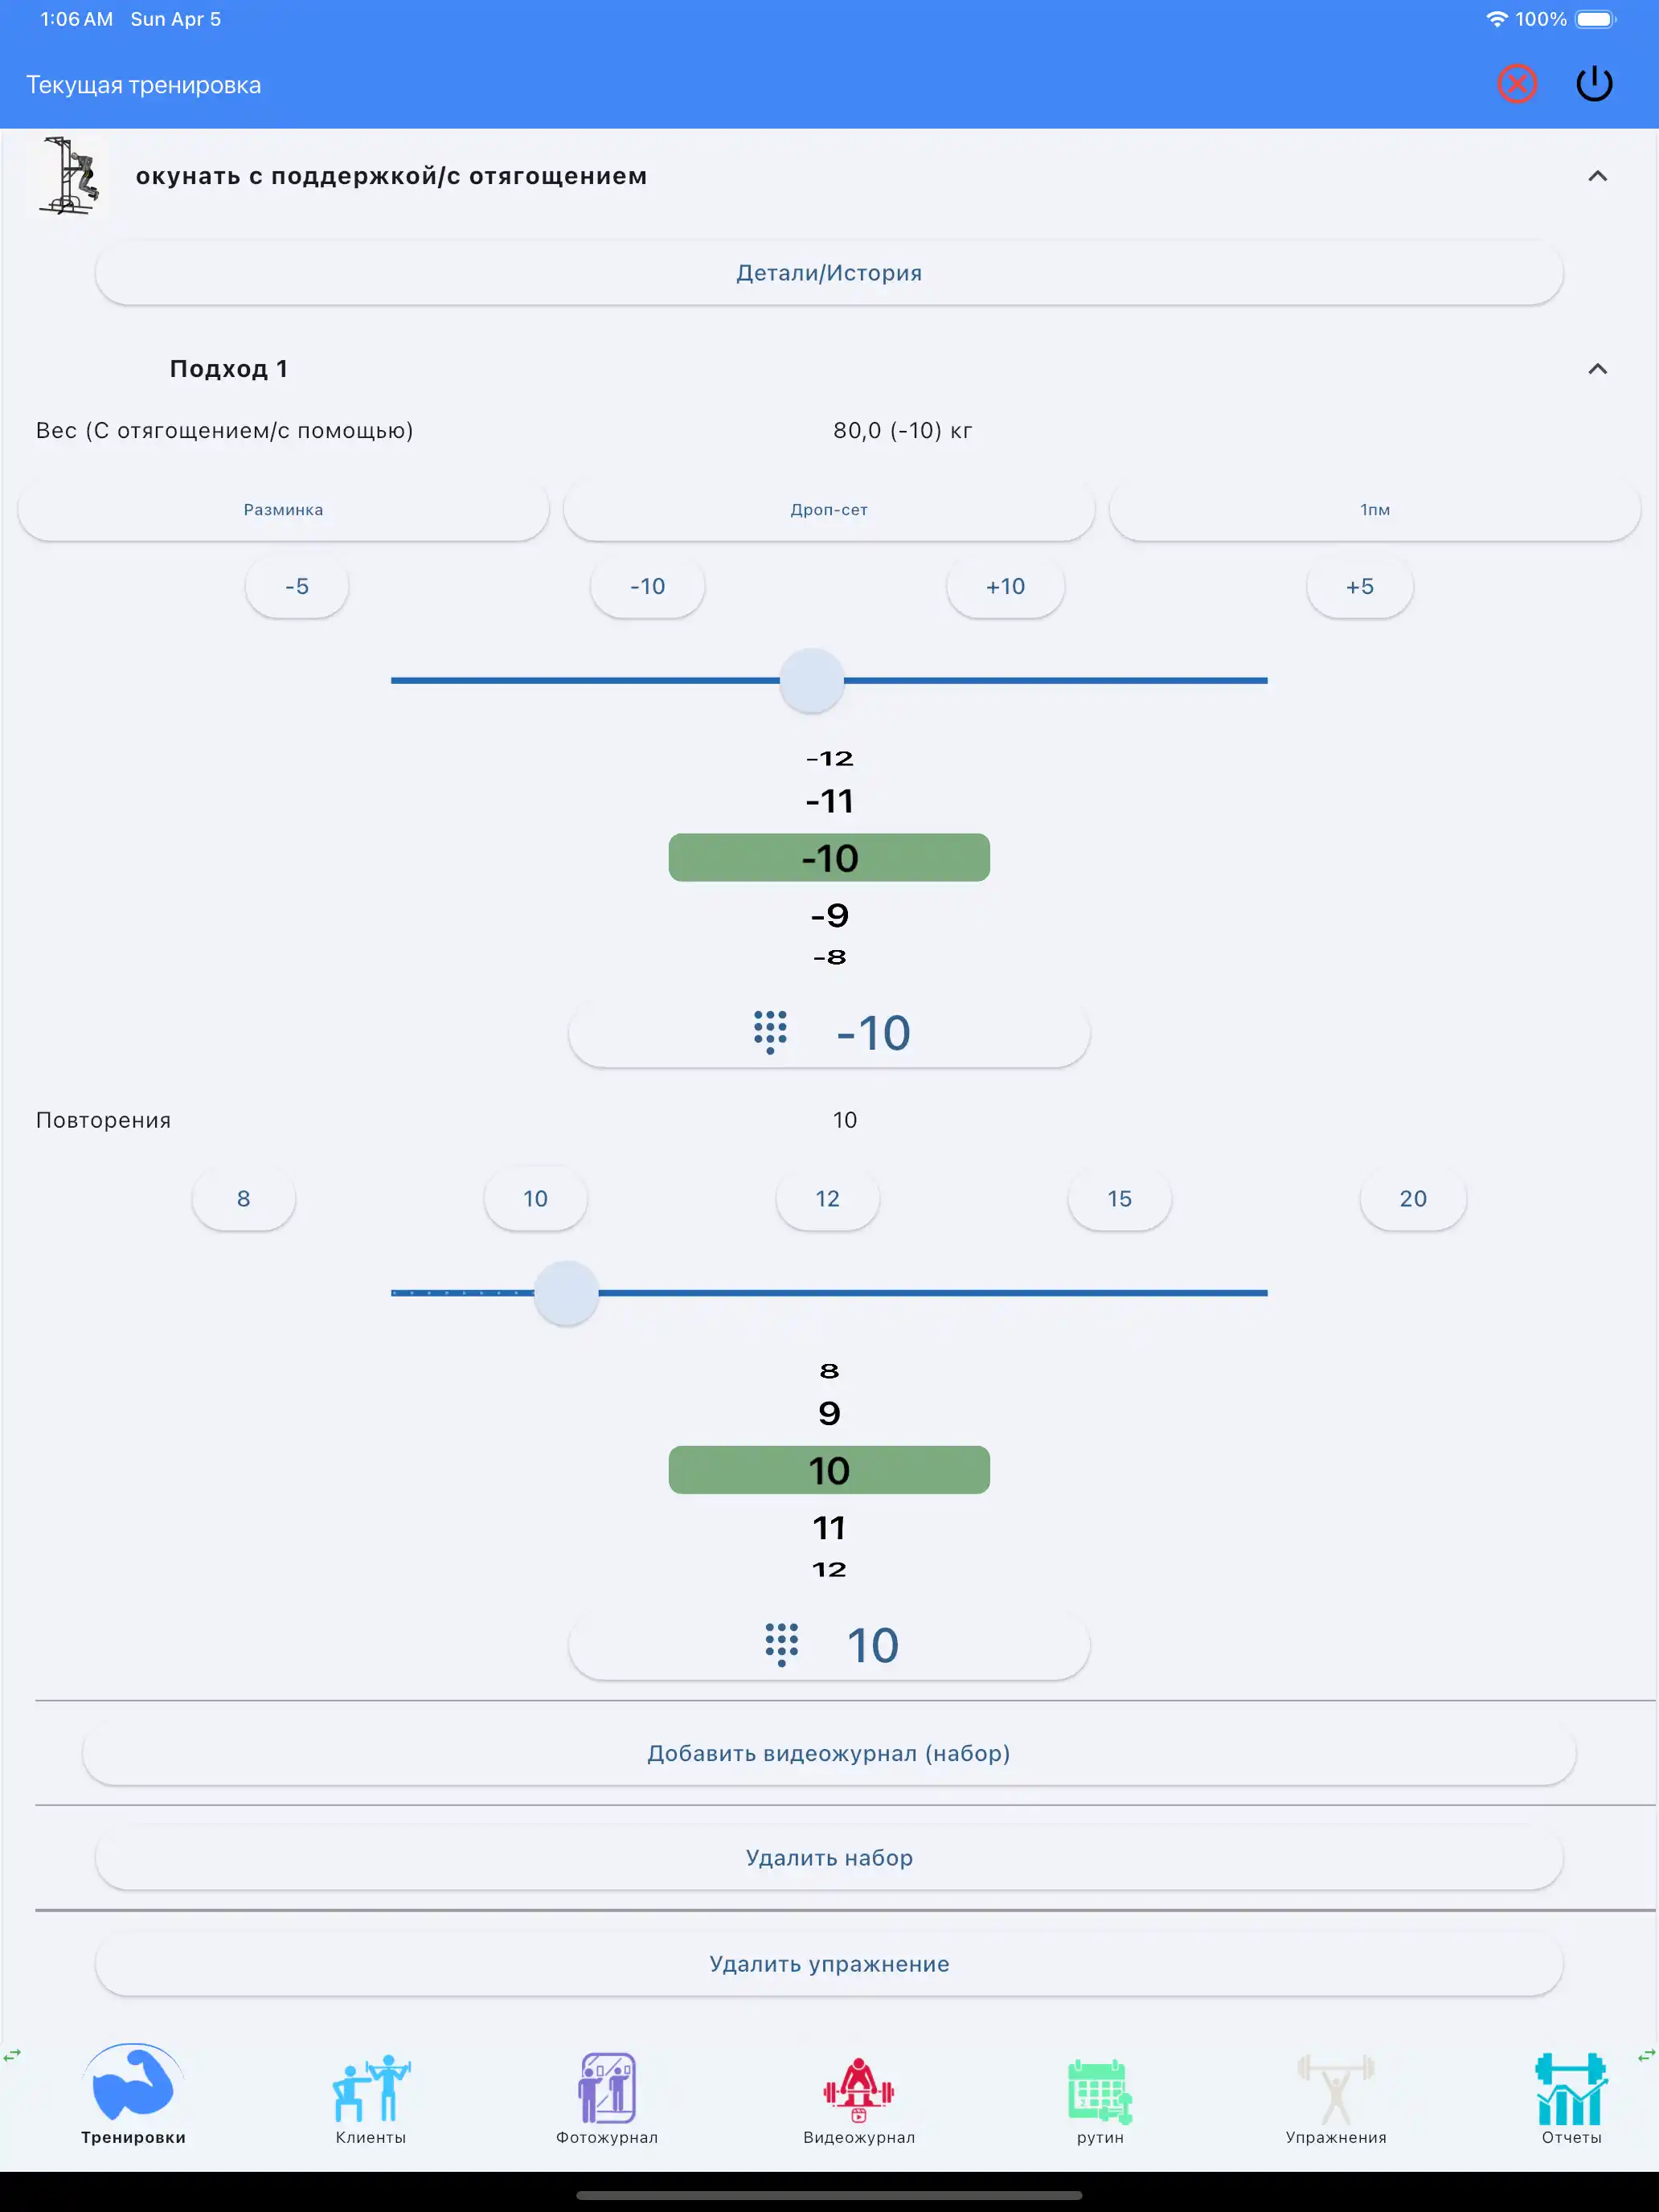
Task: Click the Удалить упражнение button
Action: 829,1964
